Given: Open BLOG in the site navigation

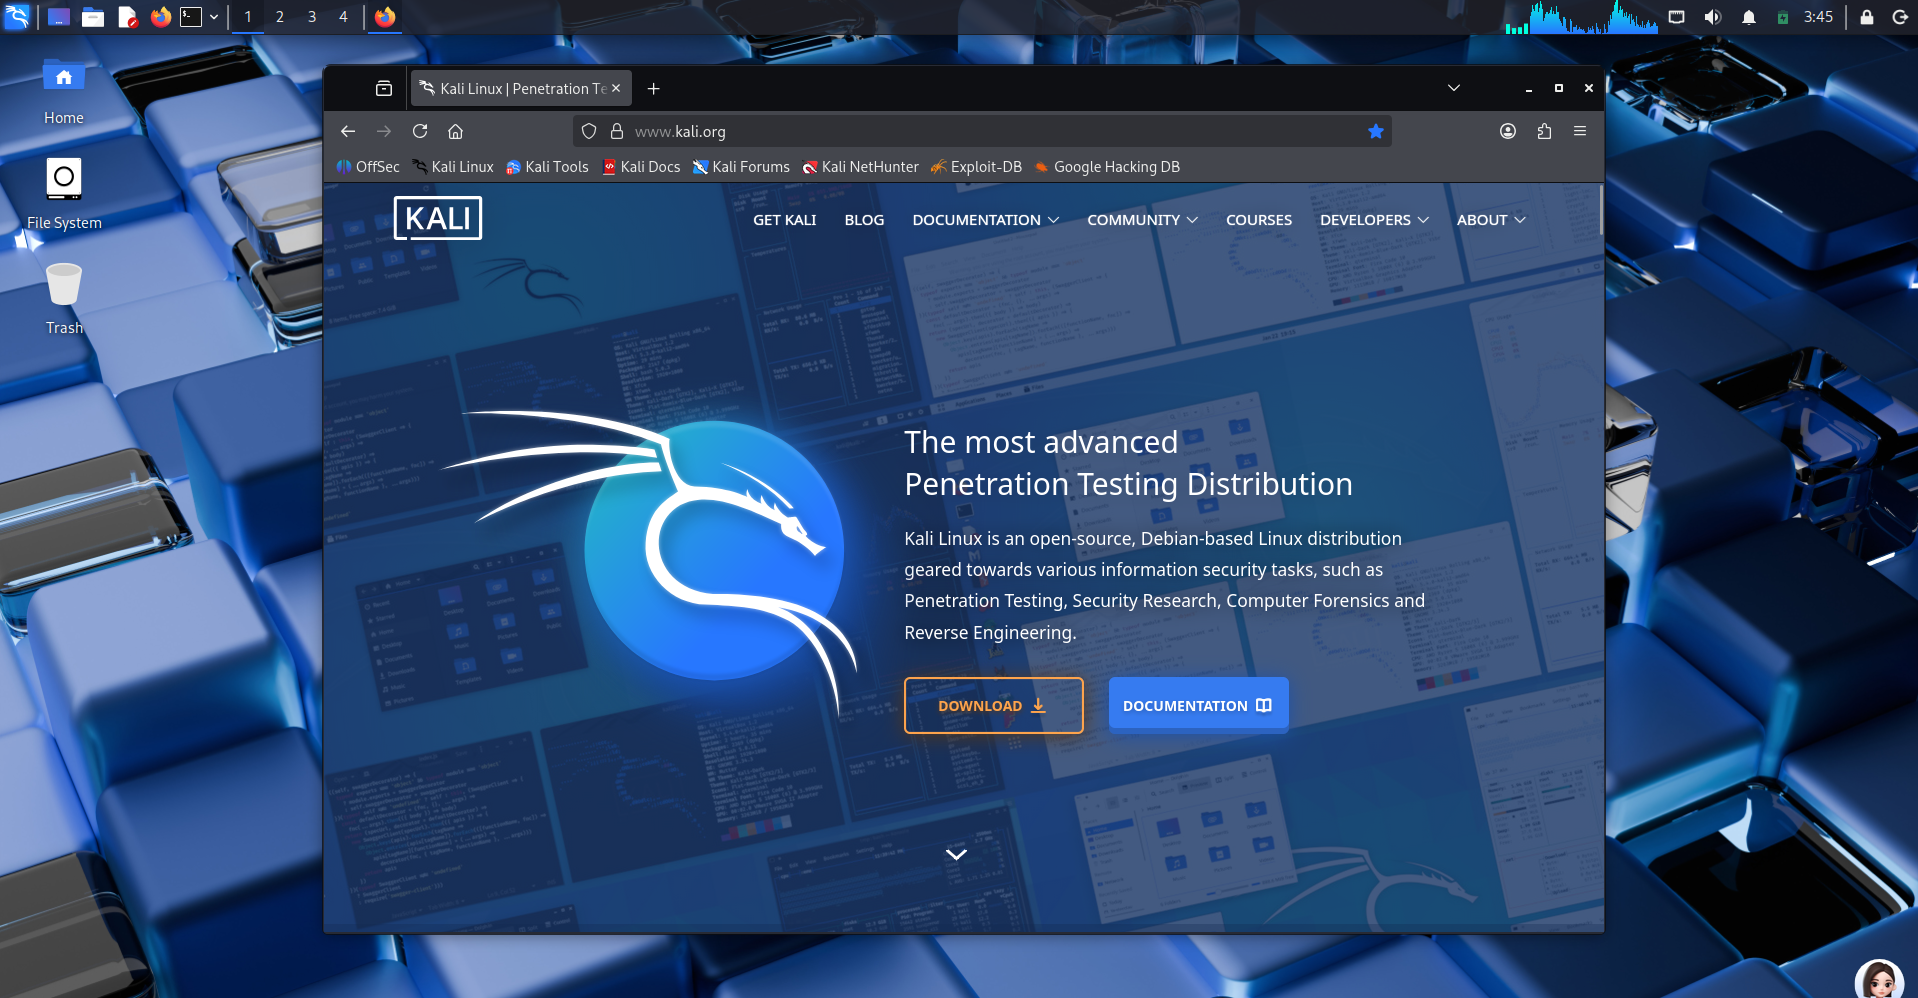Looking at the screenshot, I should pos(864,220).
